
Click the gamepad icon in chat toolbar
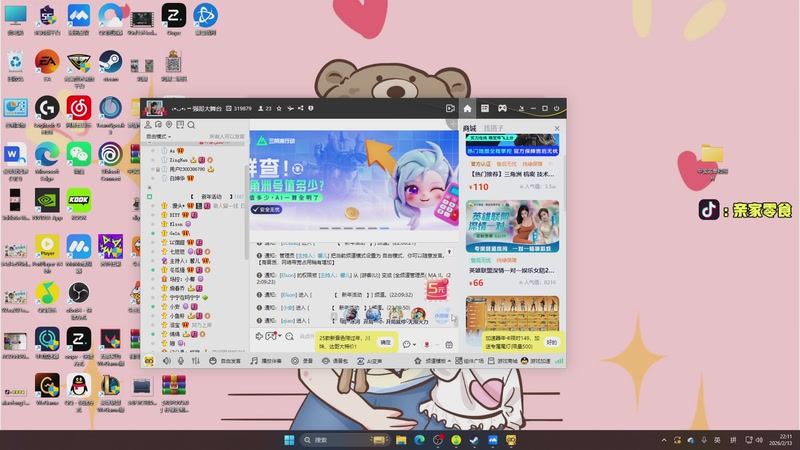270,336
